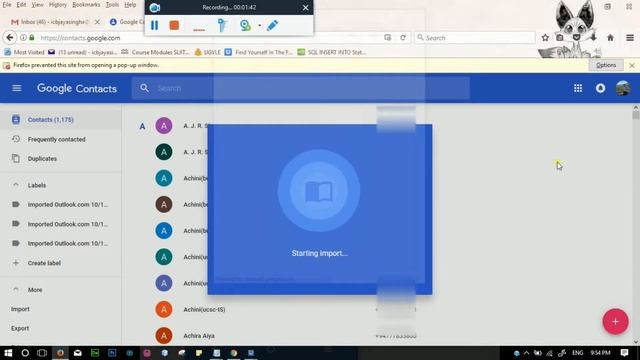Open Chrome from the taskbar

pos(233,353)
